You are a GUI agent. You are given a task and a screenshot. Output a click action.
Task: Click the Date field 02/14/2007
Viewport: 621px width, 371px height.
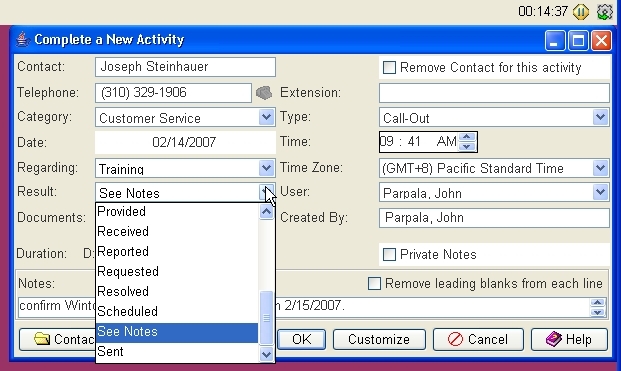[x=185, y=142]
